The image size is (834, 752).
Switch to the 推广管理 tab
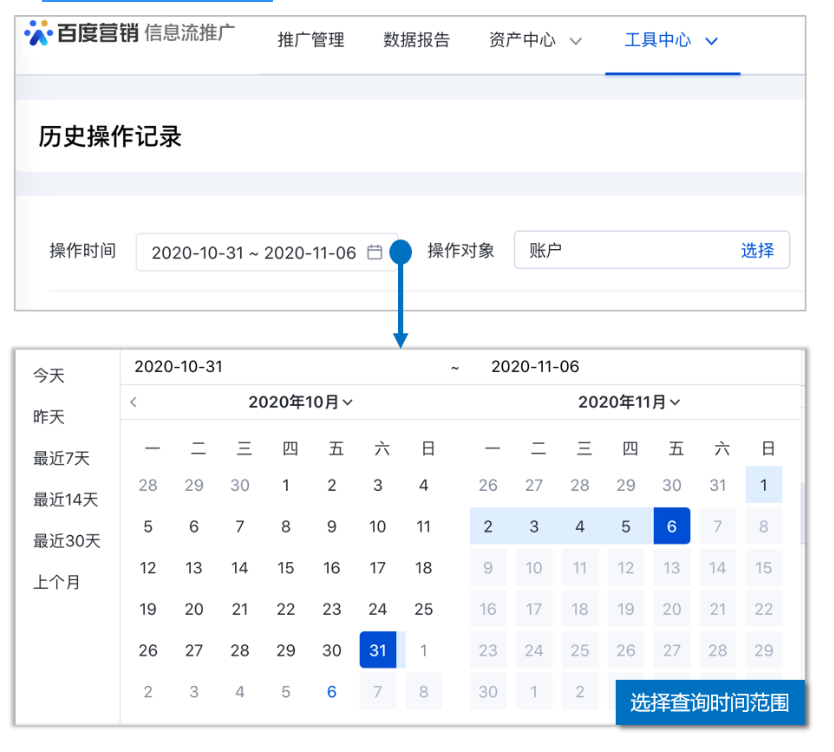coord(310,41)
